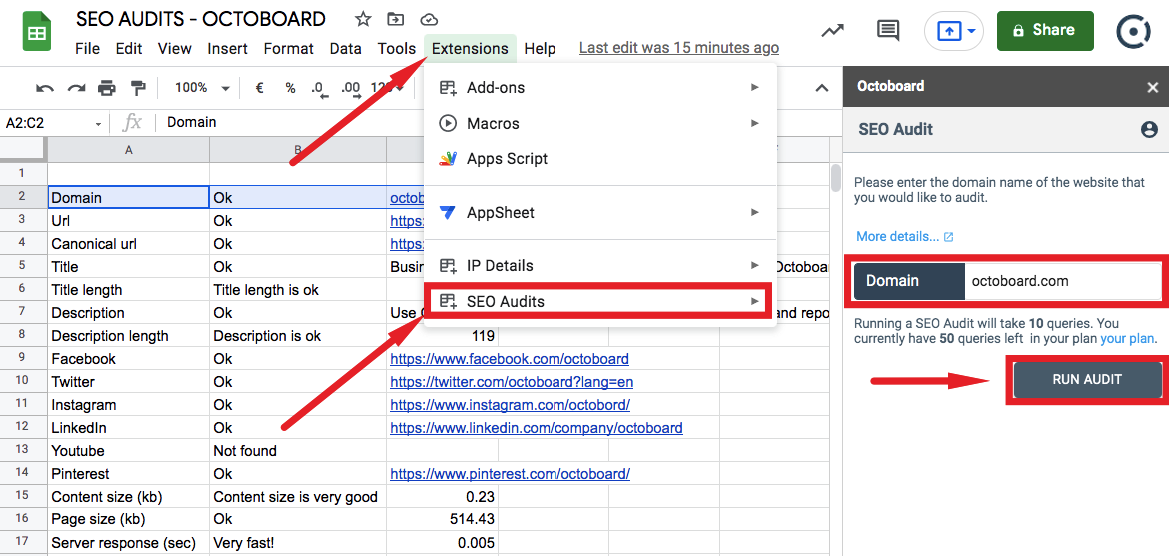Screen dimensions: 1169x556
Task: Select the Content size is very good cell
Action: point(297,497)
